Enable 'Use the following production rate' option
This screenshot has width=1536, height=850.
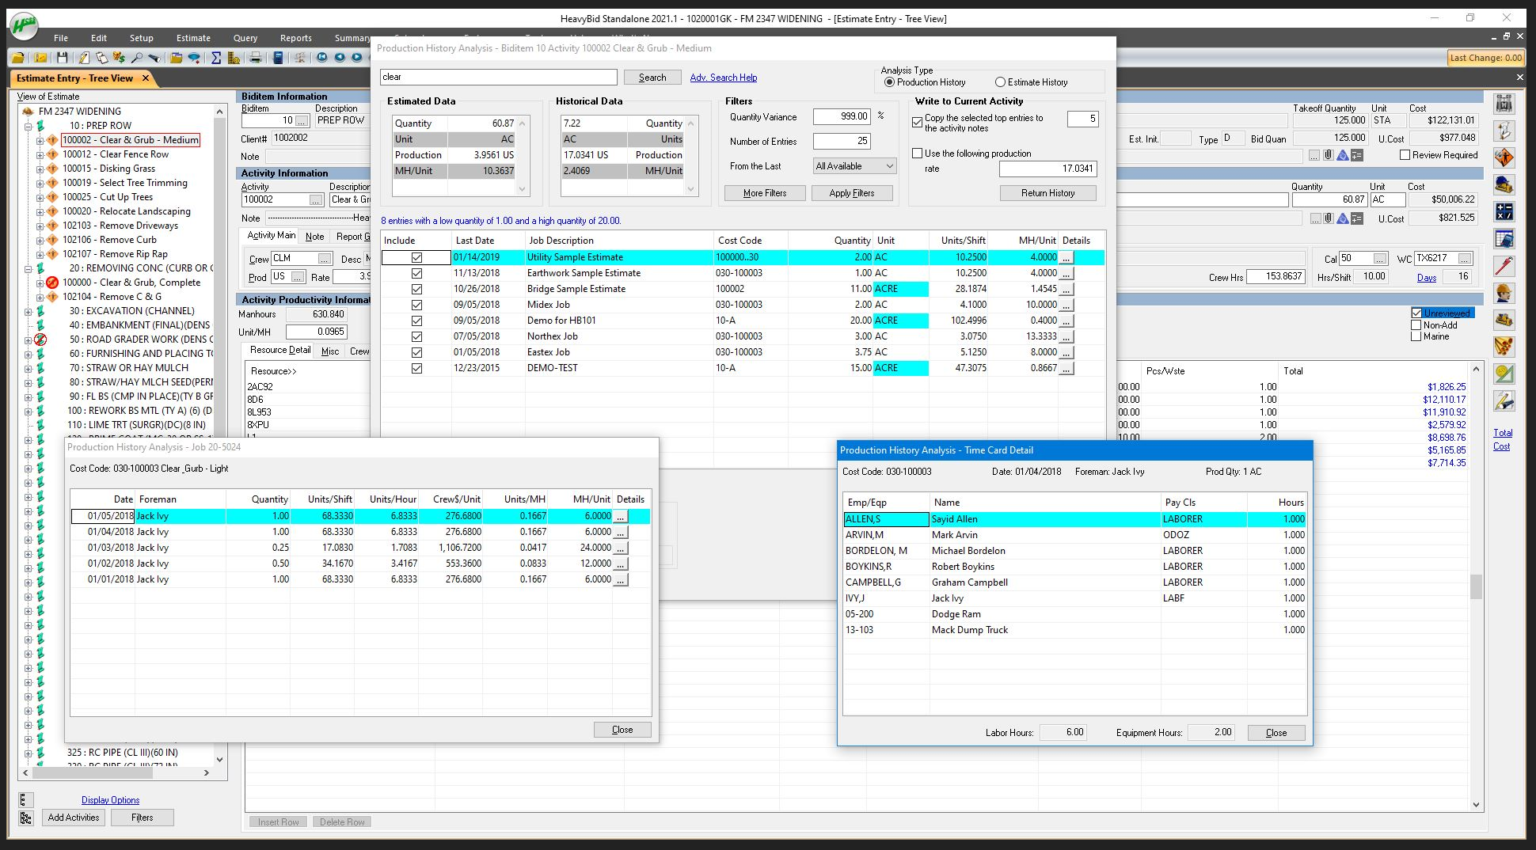(917, 152)
